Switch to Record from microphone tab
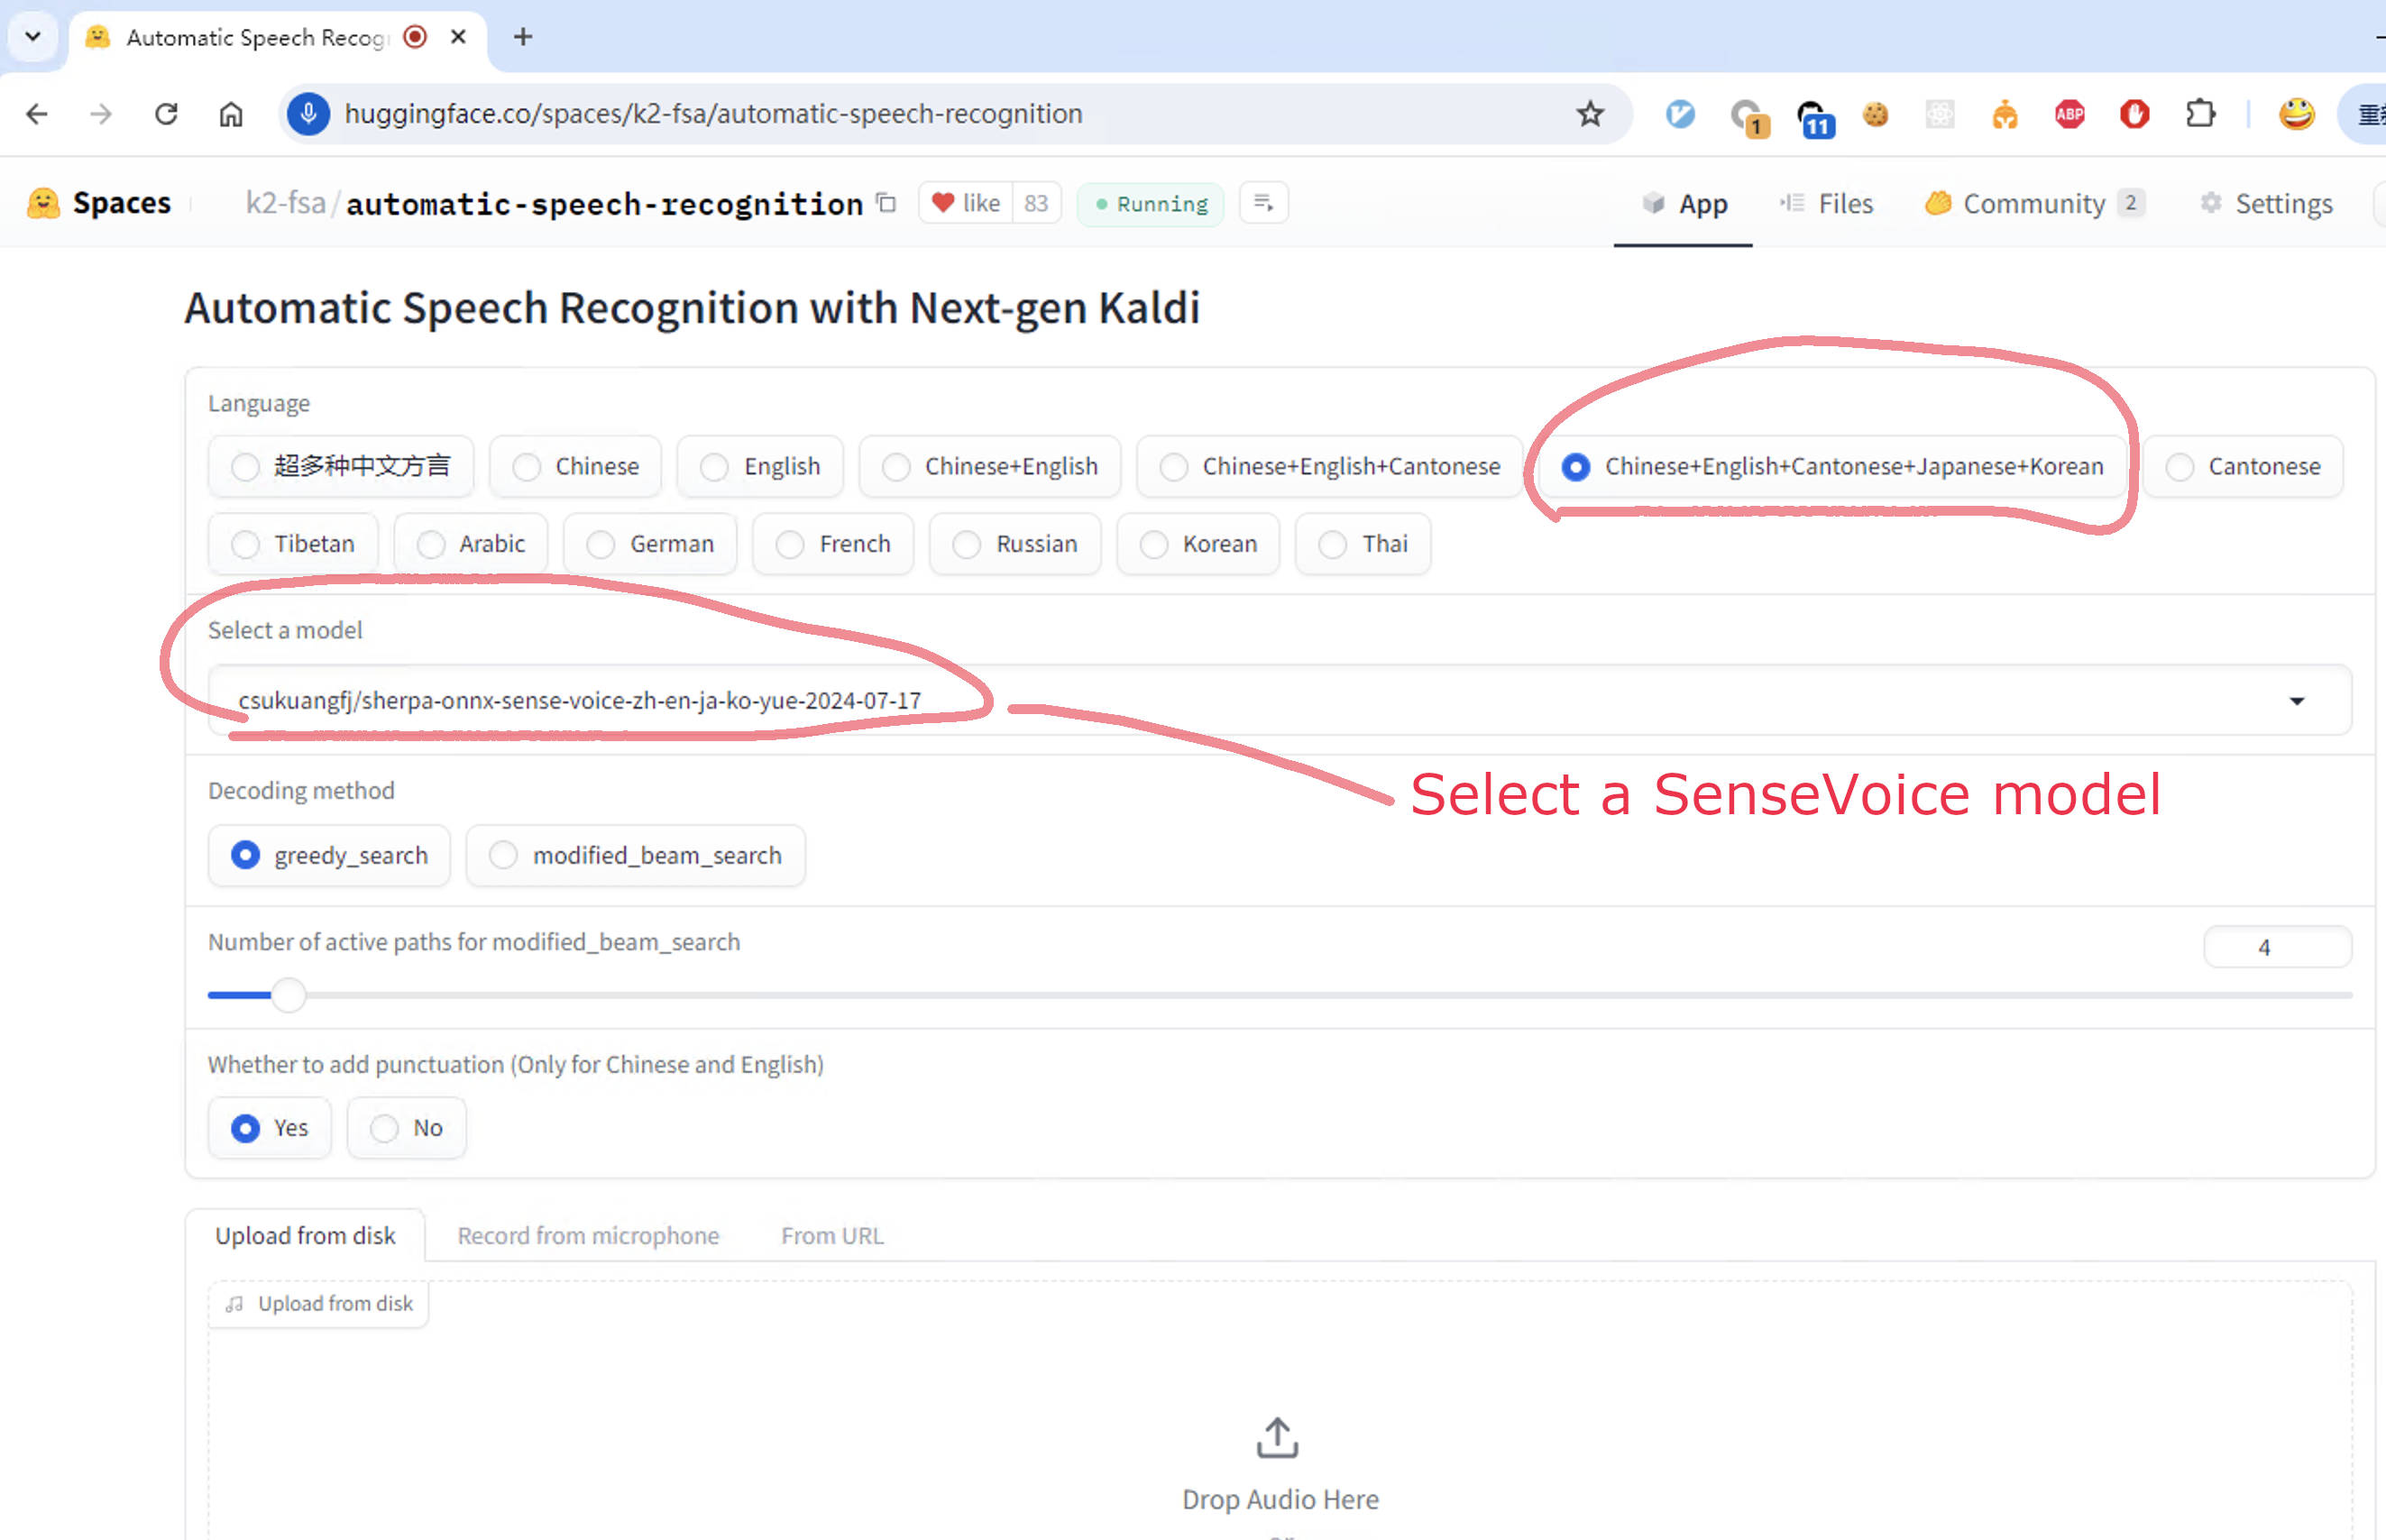Viewport: 2386px width, 1540px height. 588,1235
